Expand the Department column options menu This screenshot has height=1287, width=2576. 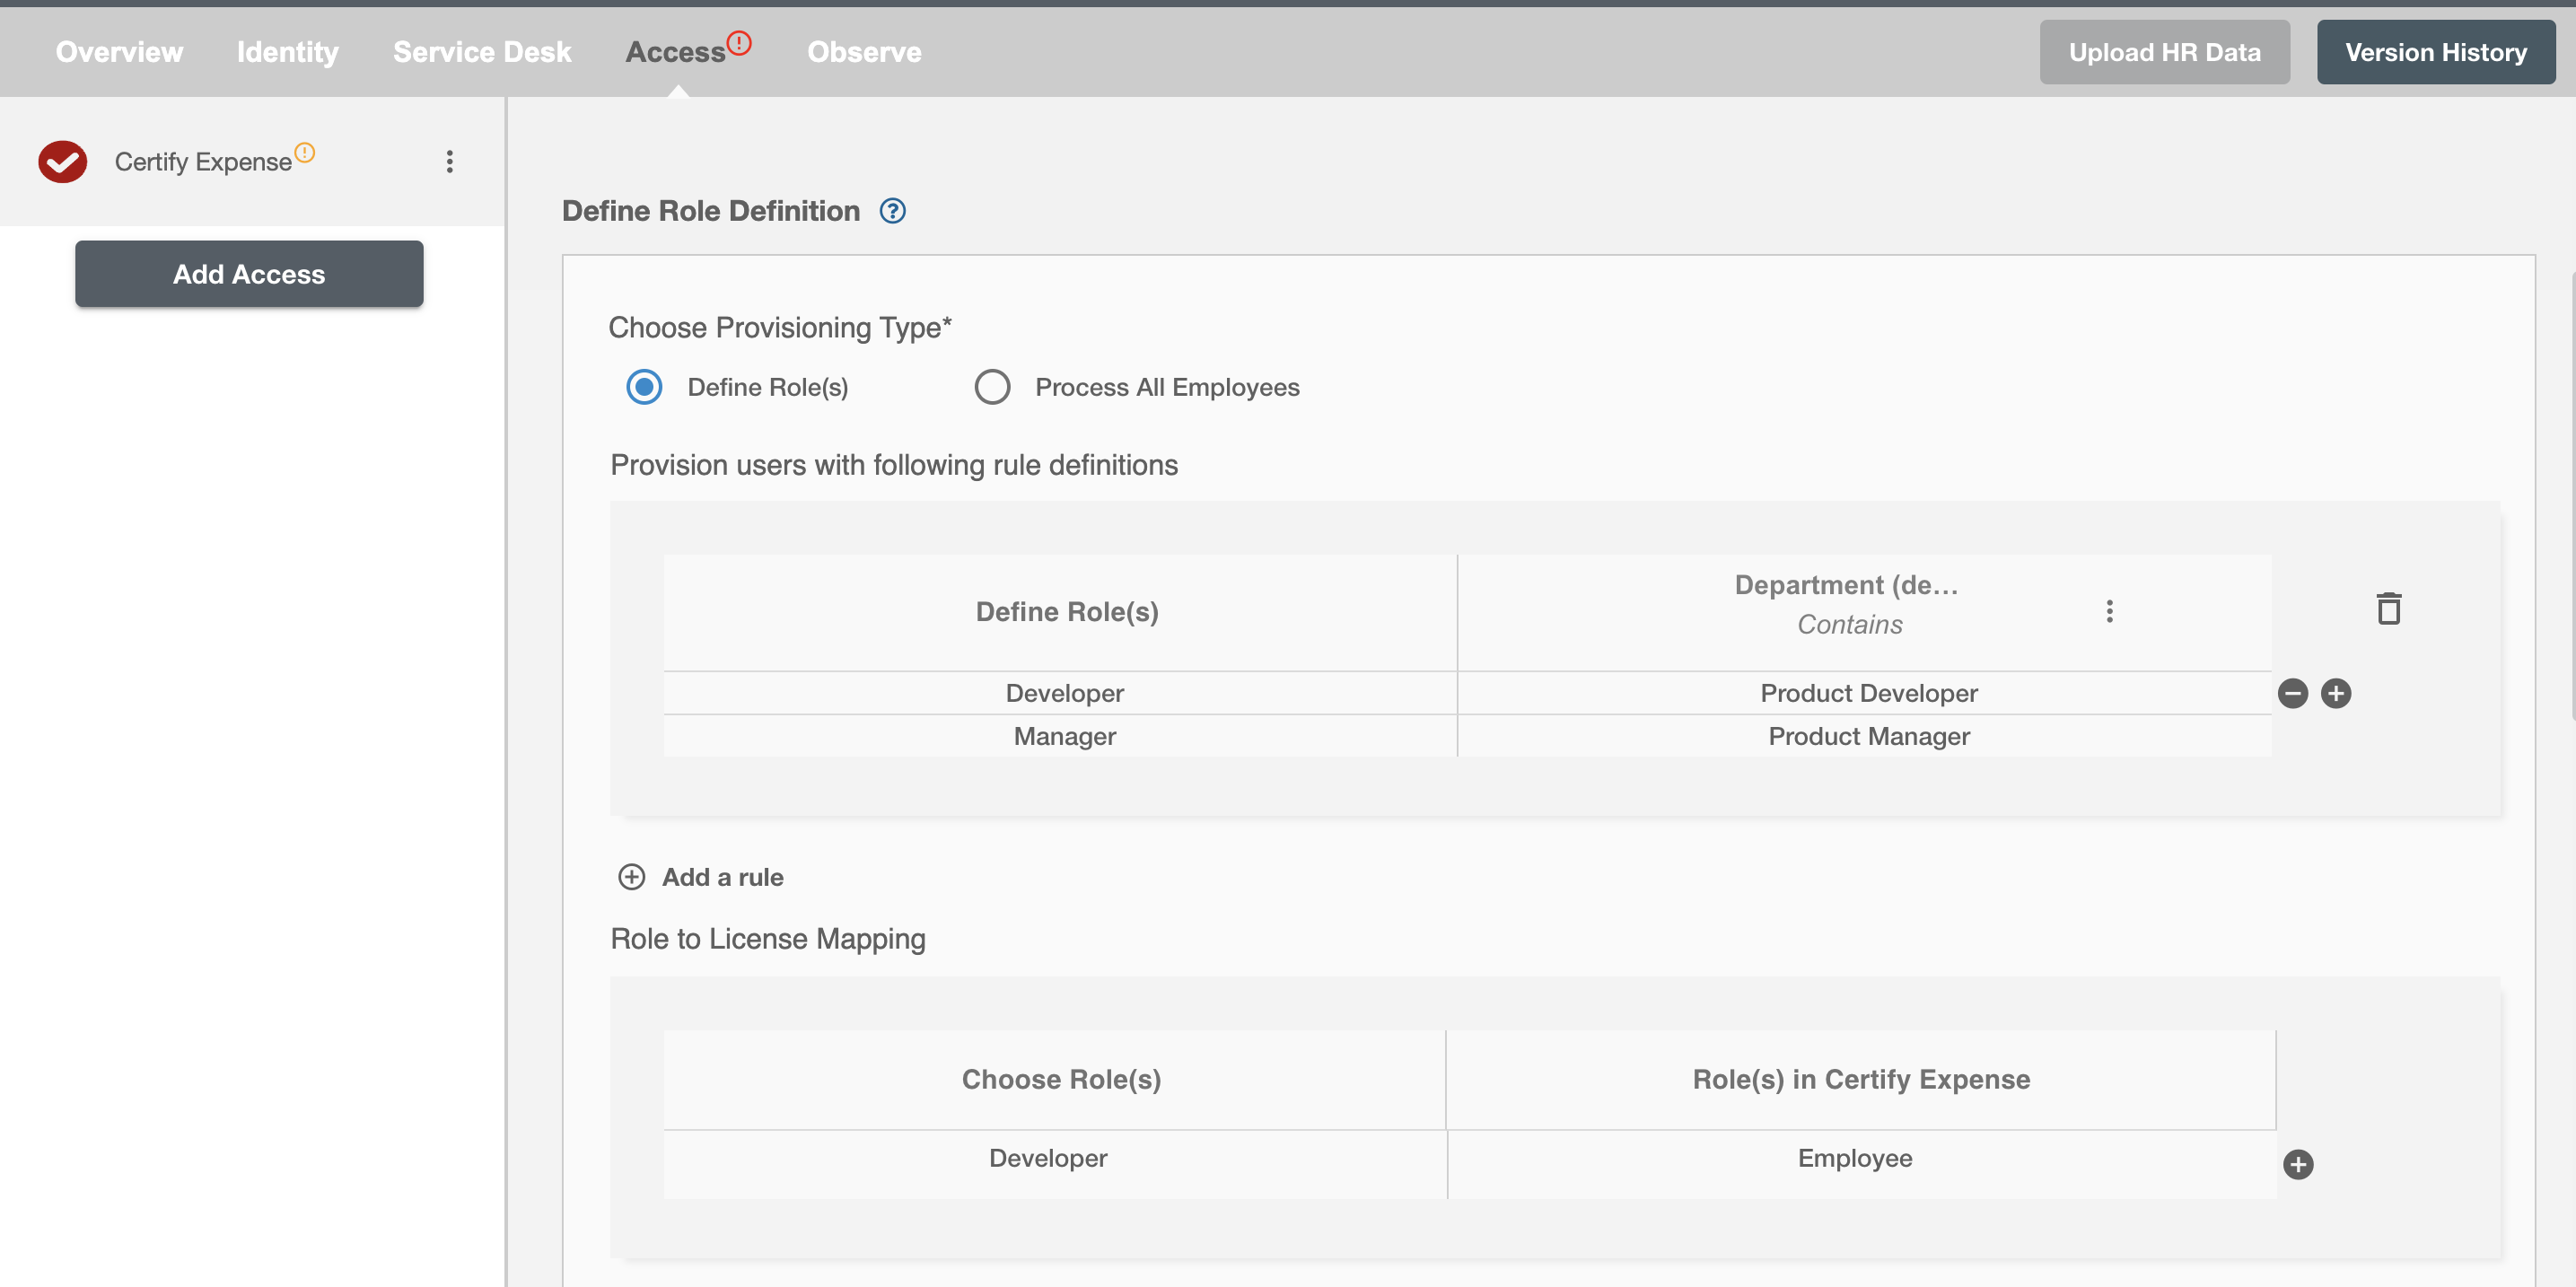(x=2109, y=611)
